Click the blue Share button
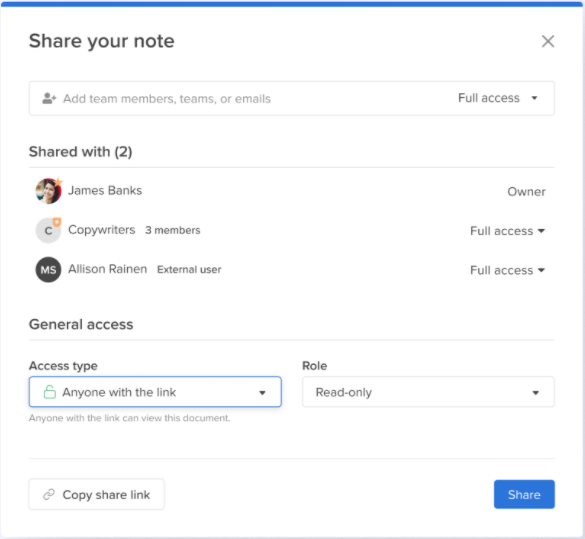 coord(524,494)
